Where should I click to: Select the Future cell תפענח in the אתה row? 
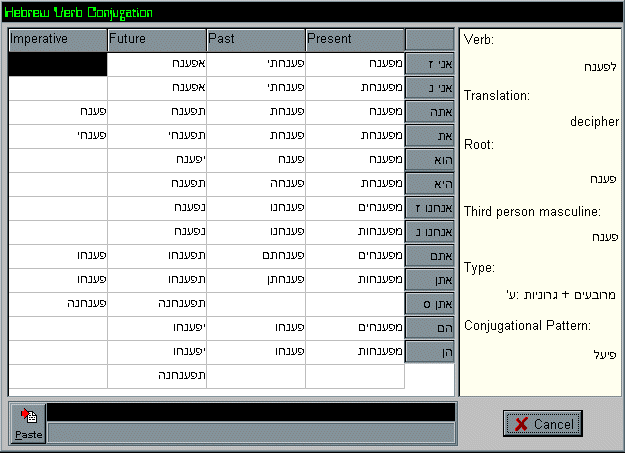[x=157, y=112]
